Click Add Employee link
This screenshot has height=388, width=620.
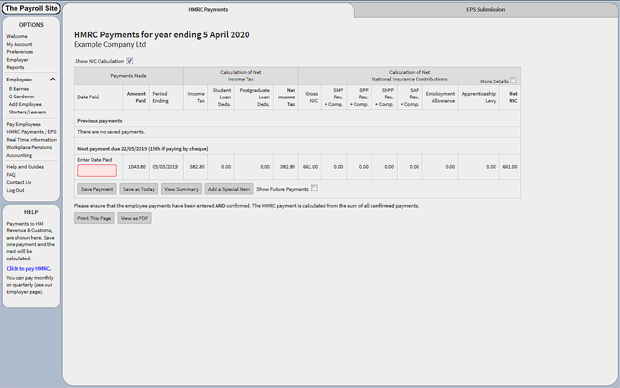[25, 104]
